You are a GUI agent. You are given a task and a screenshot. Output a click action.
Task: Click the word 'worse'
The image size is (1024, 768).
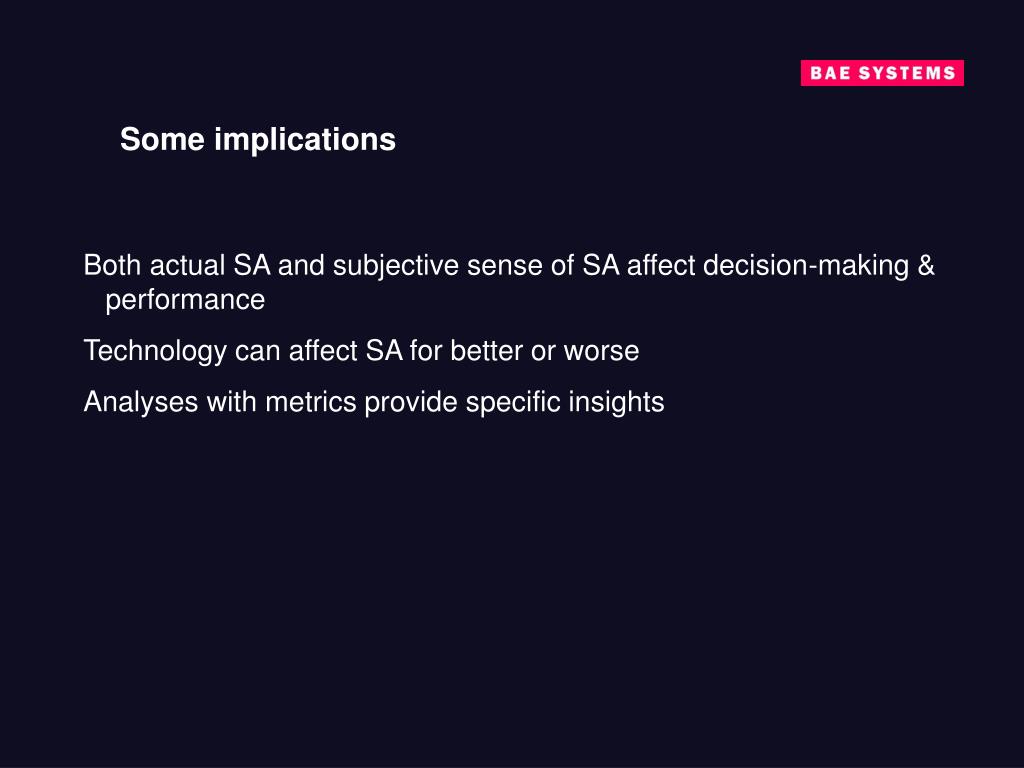click(x=601, y=352)
